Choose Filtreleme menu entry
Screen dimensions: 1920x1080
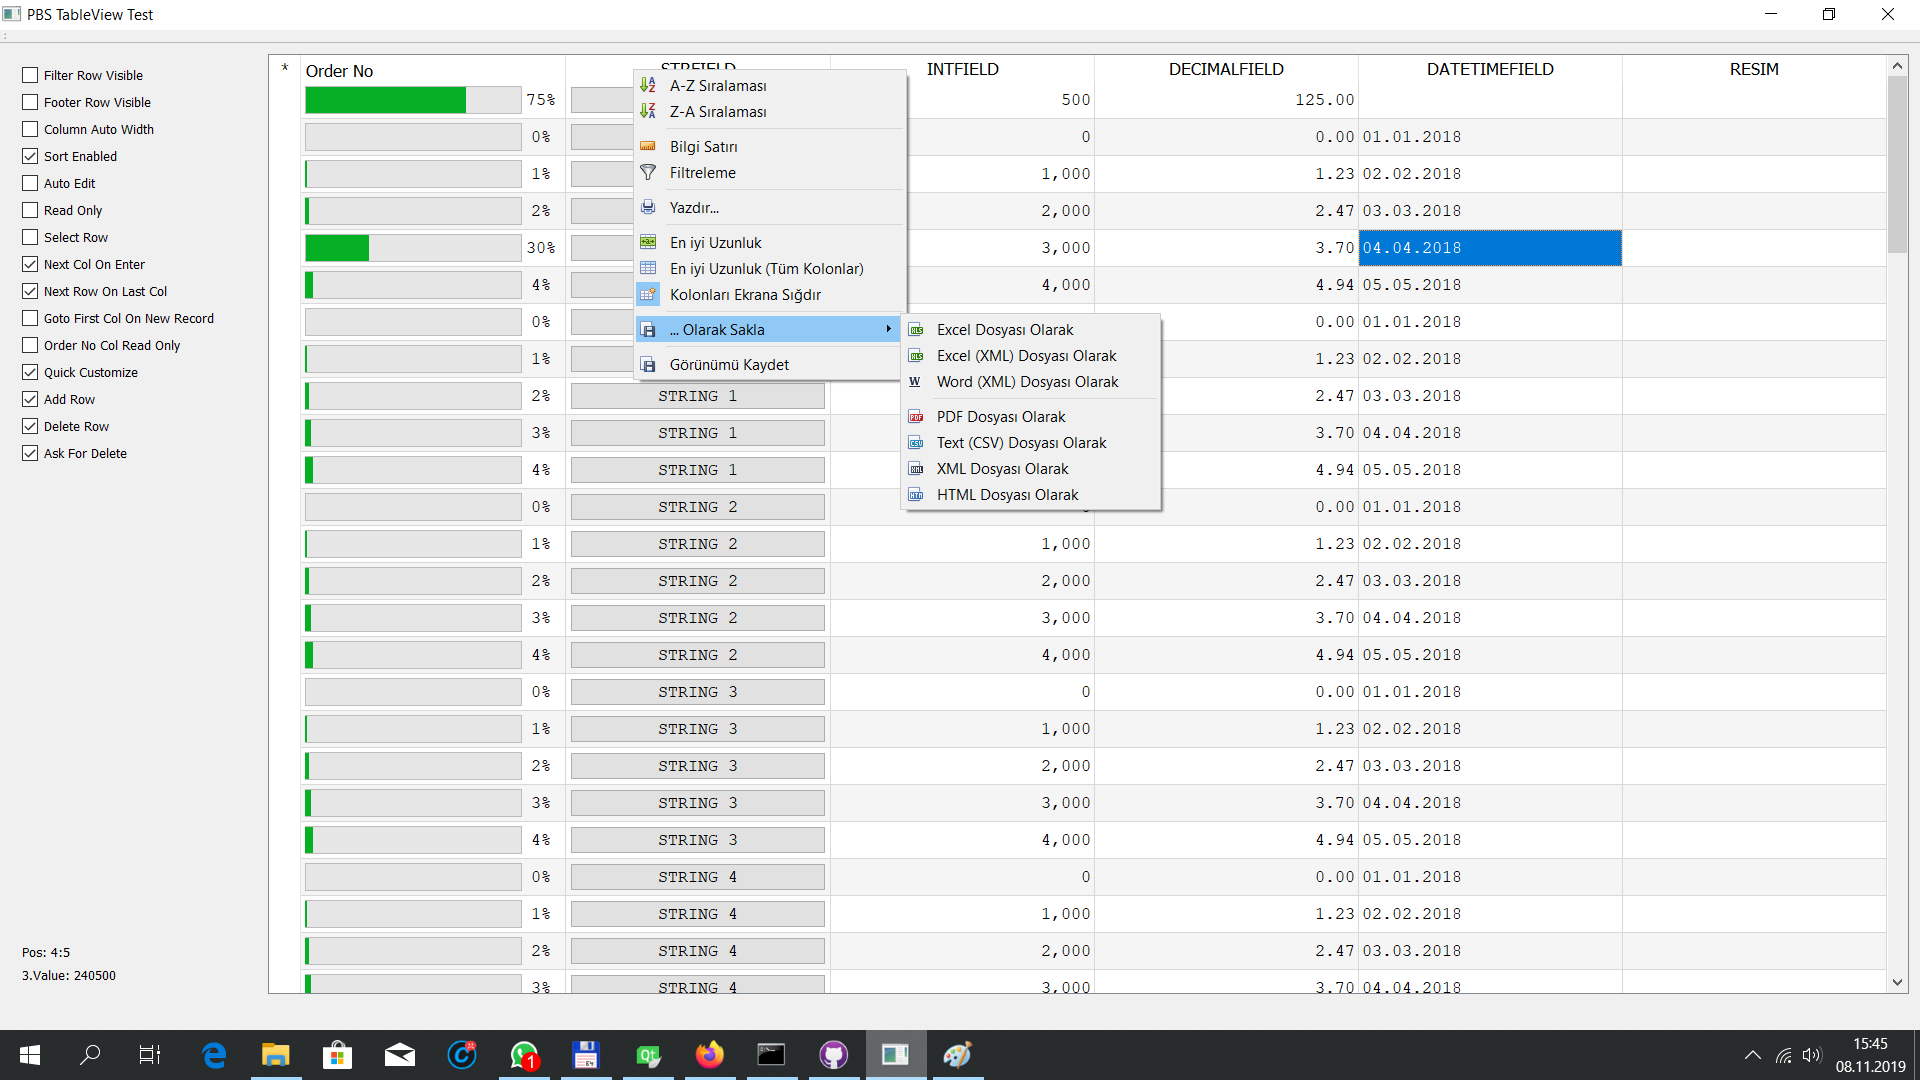(x=770, y=172)
